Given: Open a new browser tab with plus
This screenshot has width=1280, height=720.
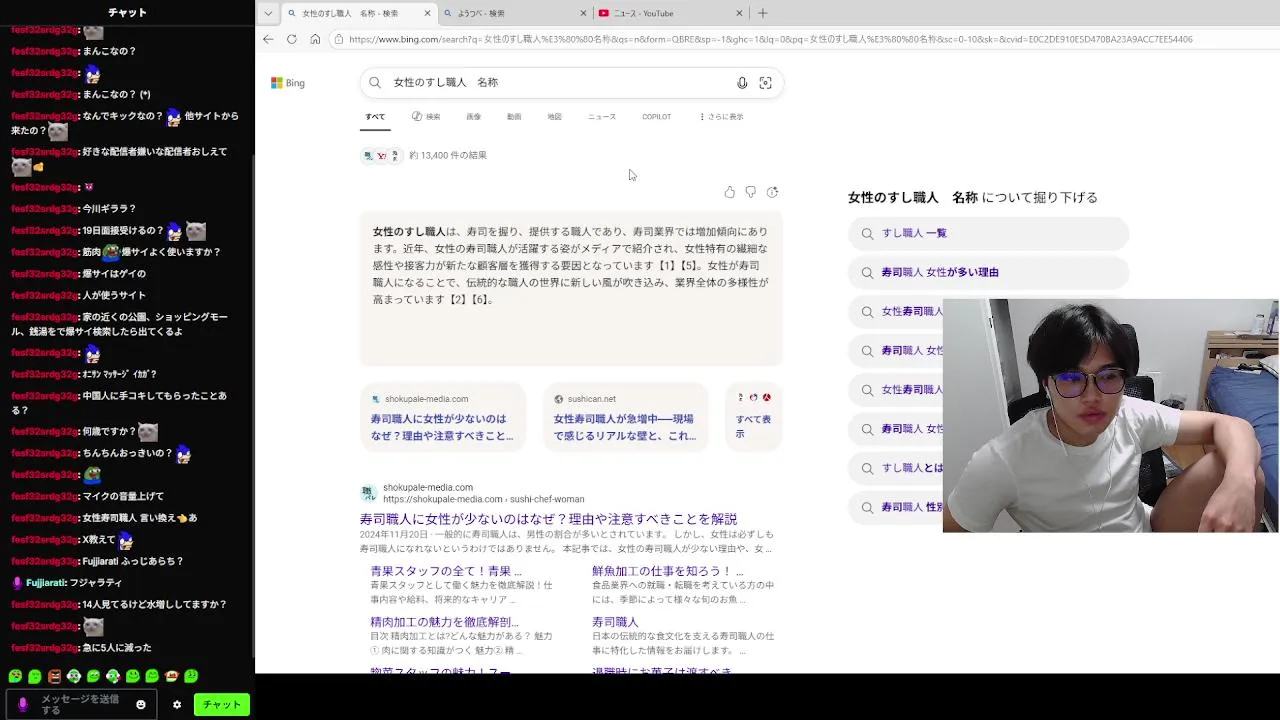Looking at the screenshot, I should [762, 13].
